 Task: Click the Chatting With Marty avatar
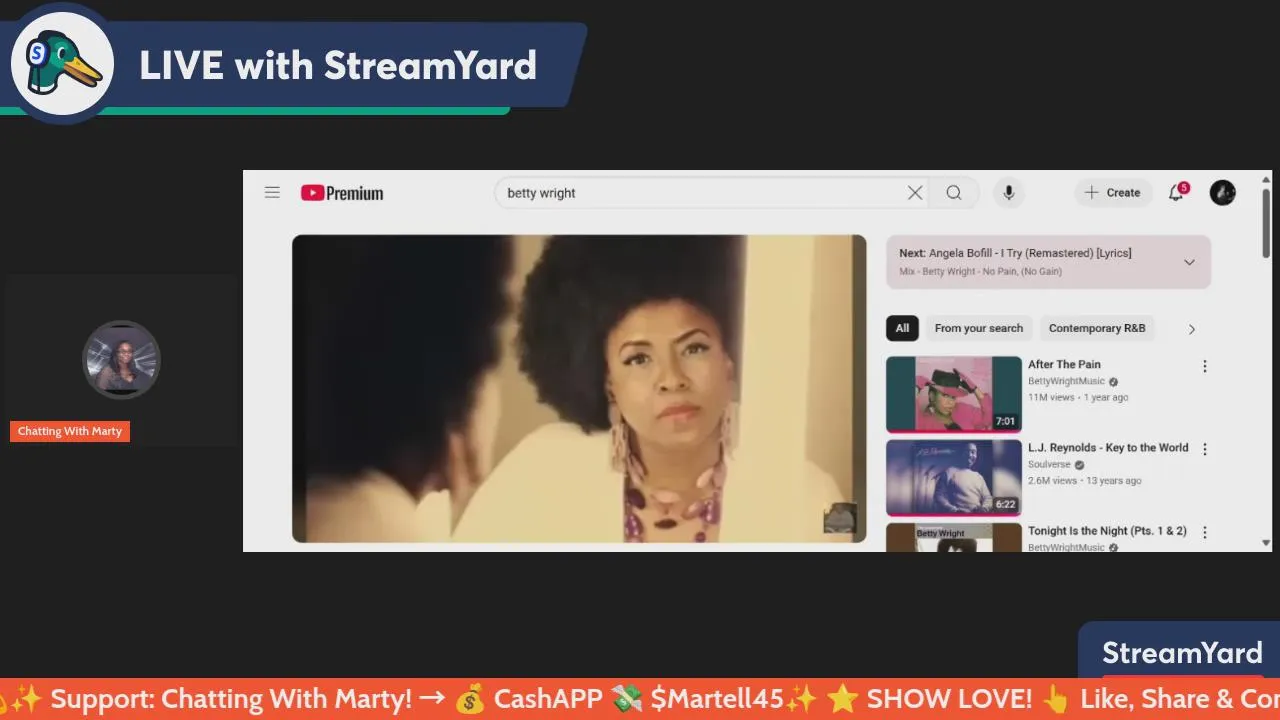pyautogui.click(x=121, y=360)
